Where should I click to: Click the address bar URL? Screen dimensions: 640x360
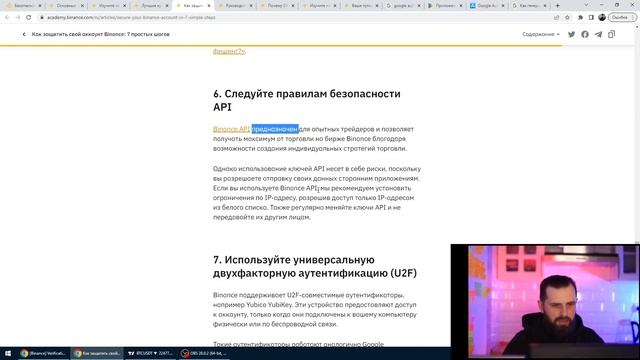click(x=131, y=18)
